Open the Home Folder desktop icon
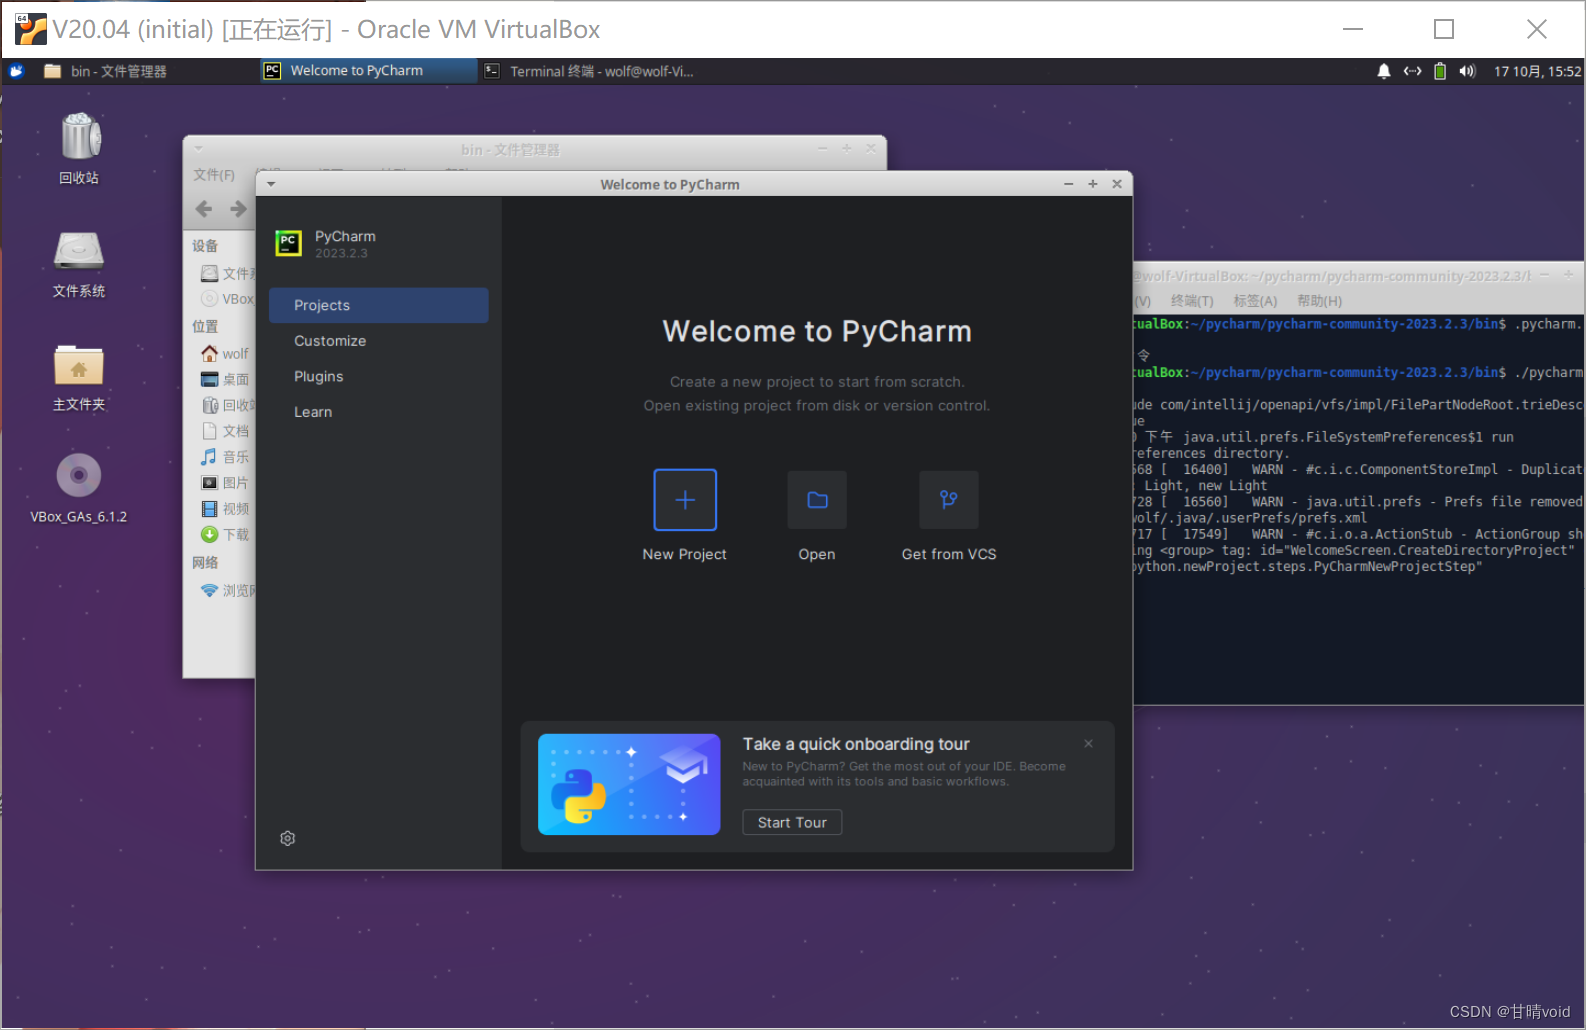Viewport: 1586px width, 1030px height. (79, 378)
